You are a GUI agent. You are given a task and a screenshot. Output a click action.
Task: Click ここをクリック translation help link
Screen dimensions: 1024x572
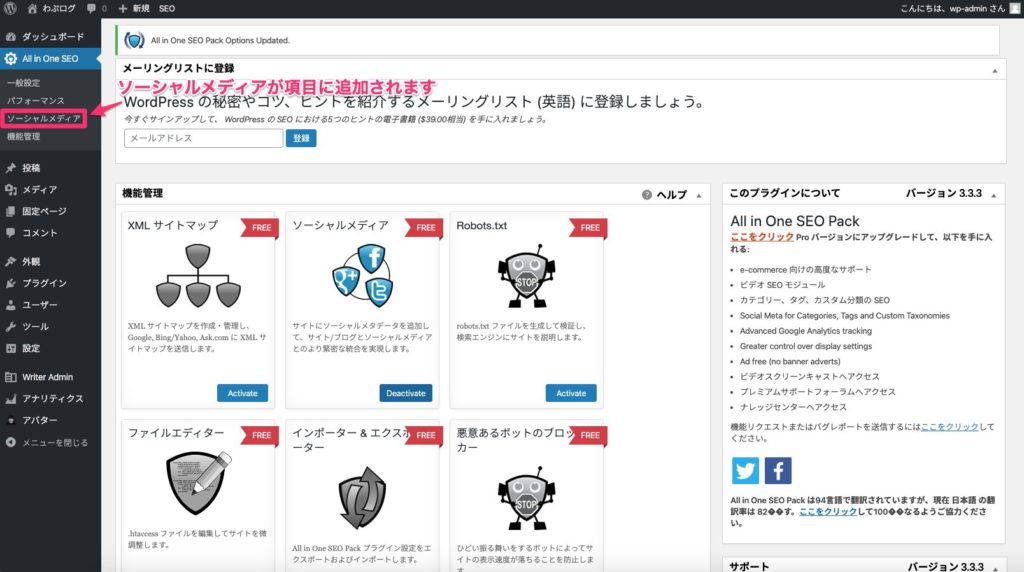828,511
